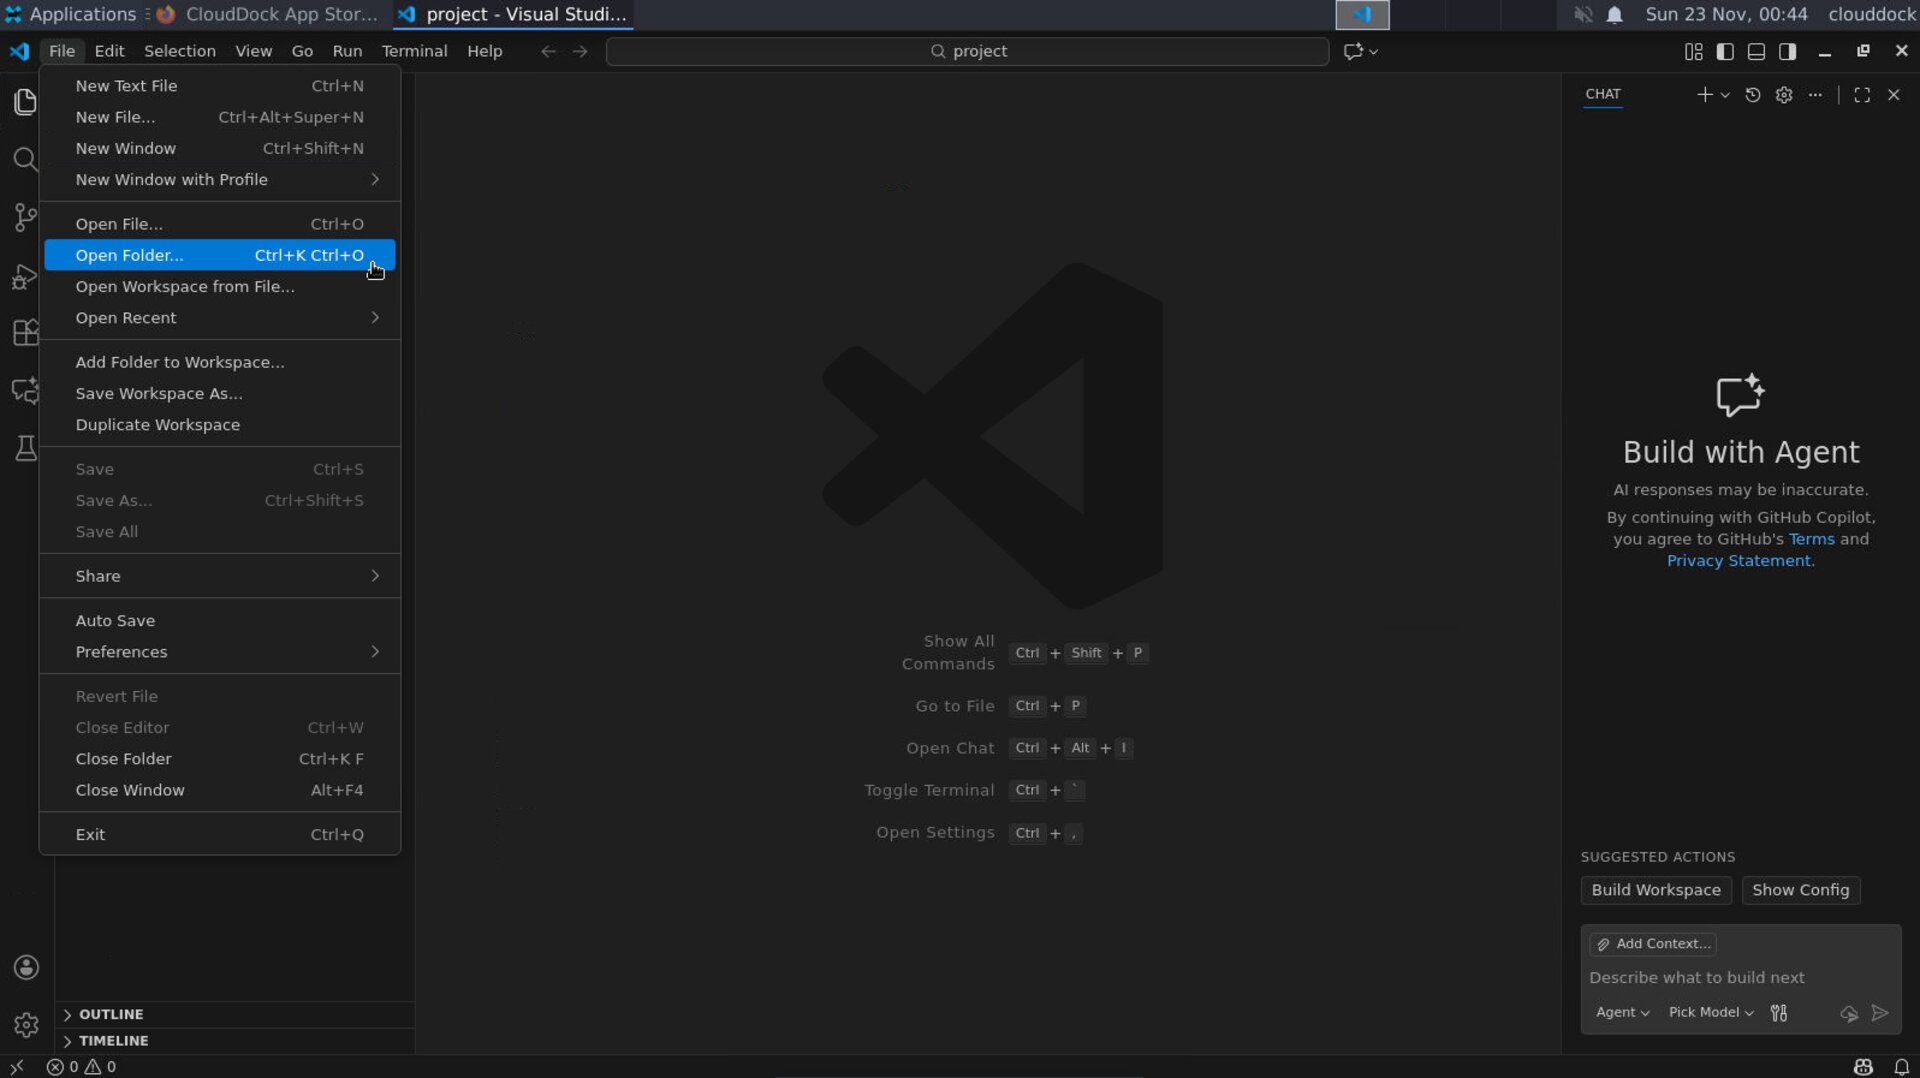Open the Terminal menu in menu bar
The width and height of the screenshot is (1920, 1078).
[x=414, y=51]
